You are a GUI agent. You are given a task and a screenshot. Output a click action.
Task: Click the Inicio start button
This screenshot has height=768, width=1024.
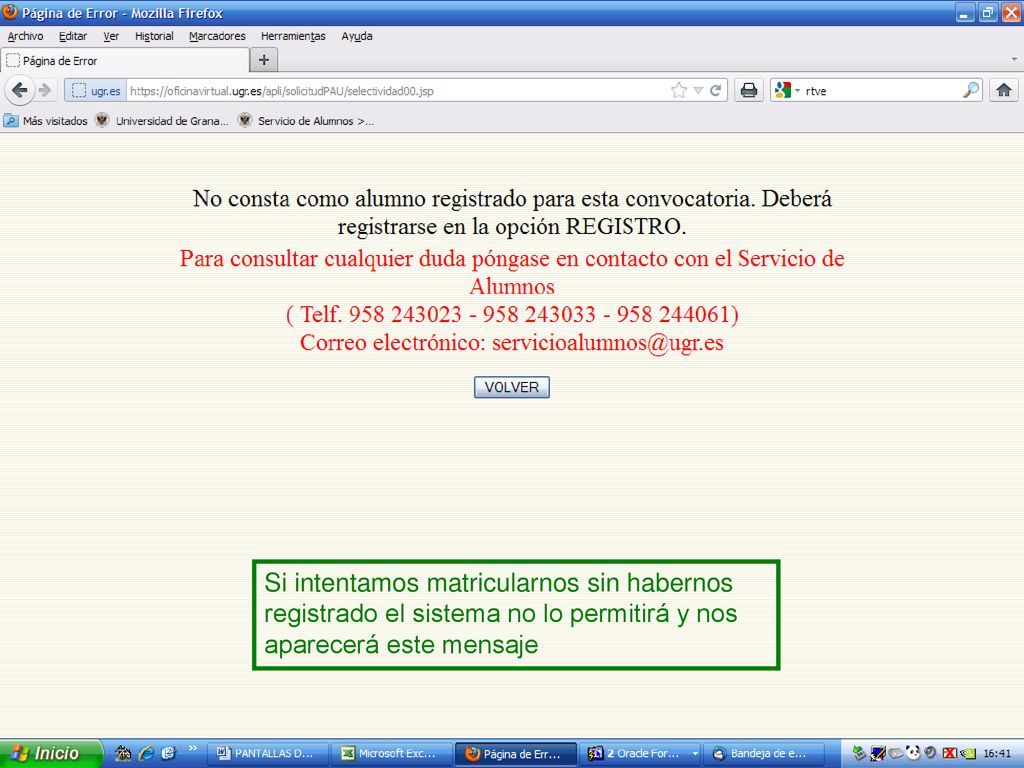tap(51, 754)
